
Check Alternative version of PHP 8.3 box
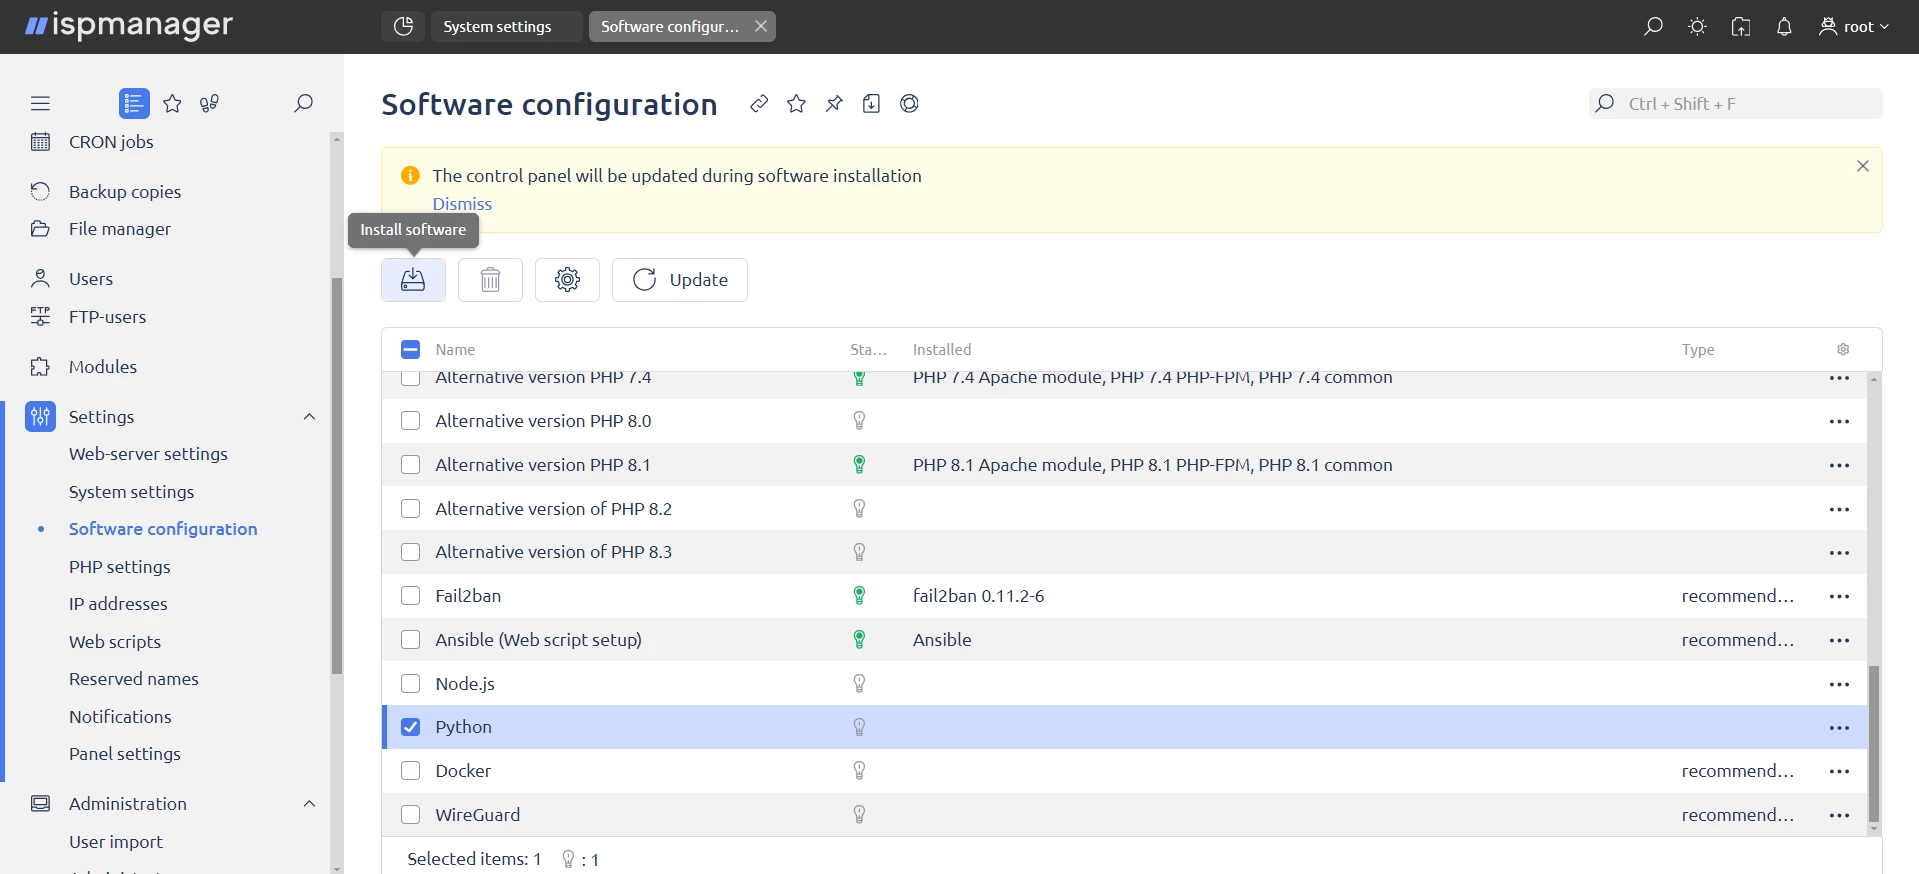(x=410, y=552)
